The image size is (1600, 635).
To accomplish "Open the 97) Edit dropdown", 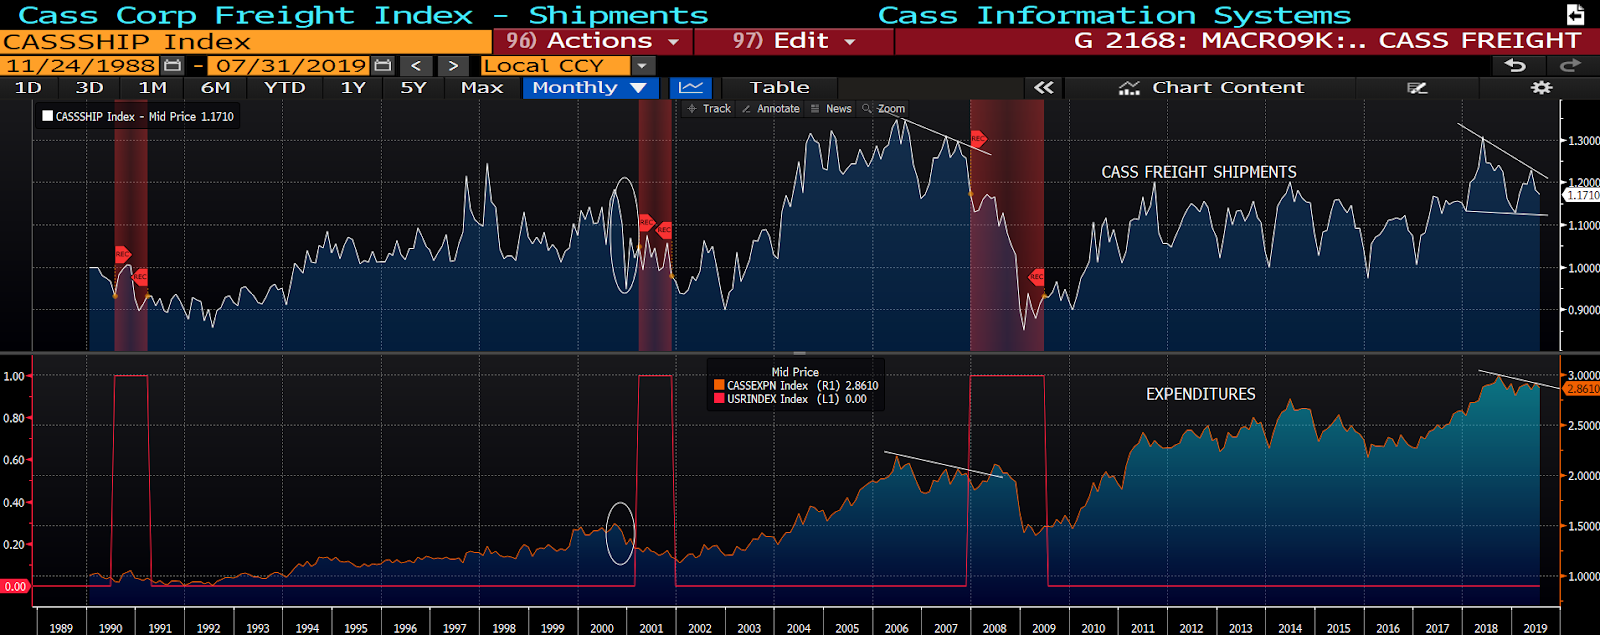I will point(794,41).
